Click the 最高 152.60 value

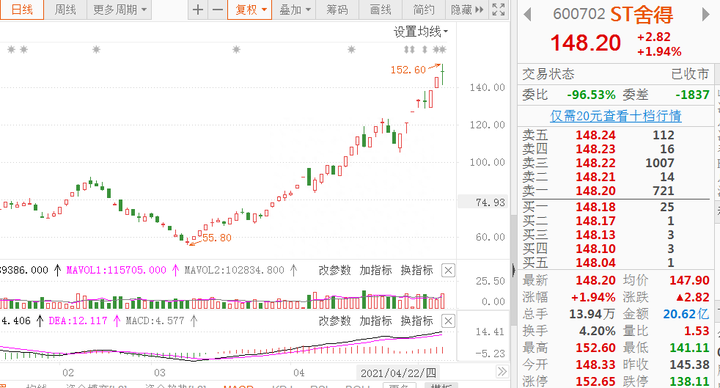pyautogui.click(x=595, y=348)
